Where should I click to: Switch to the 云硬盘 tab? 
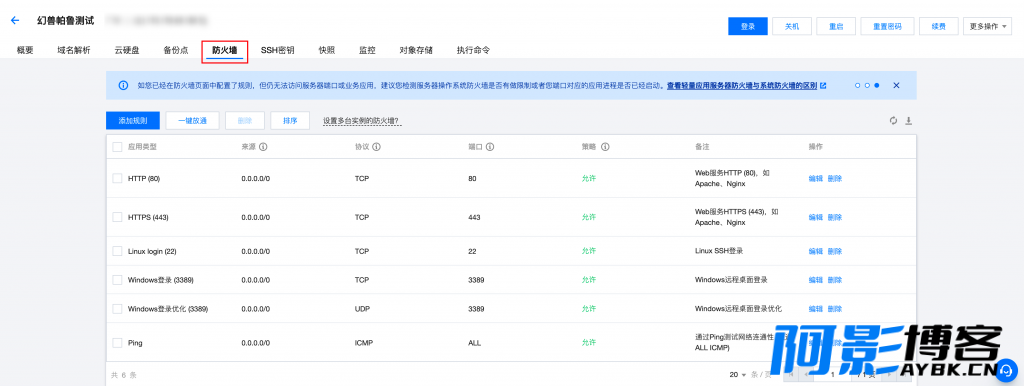click(x=127, y=50)
